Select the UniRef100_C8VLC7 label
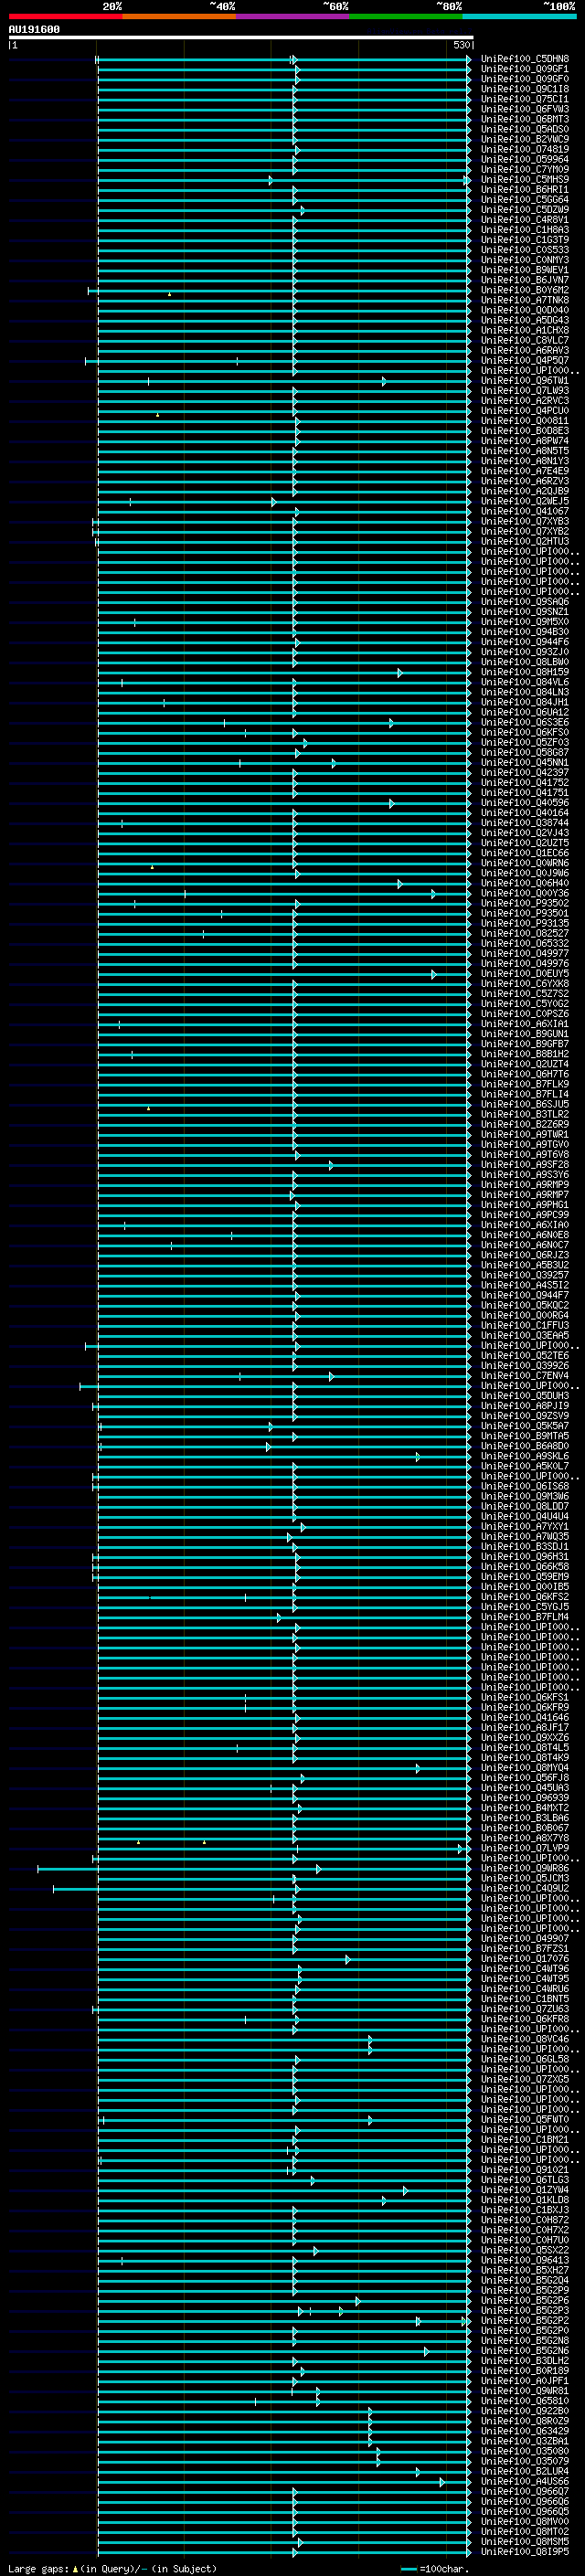The image size is (585, 2576). (x=525, y=340)
